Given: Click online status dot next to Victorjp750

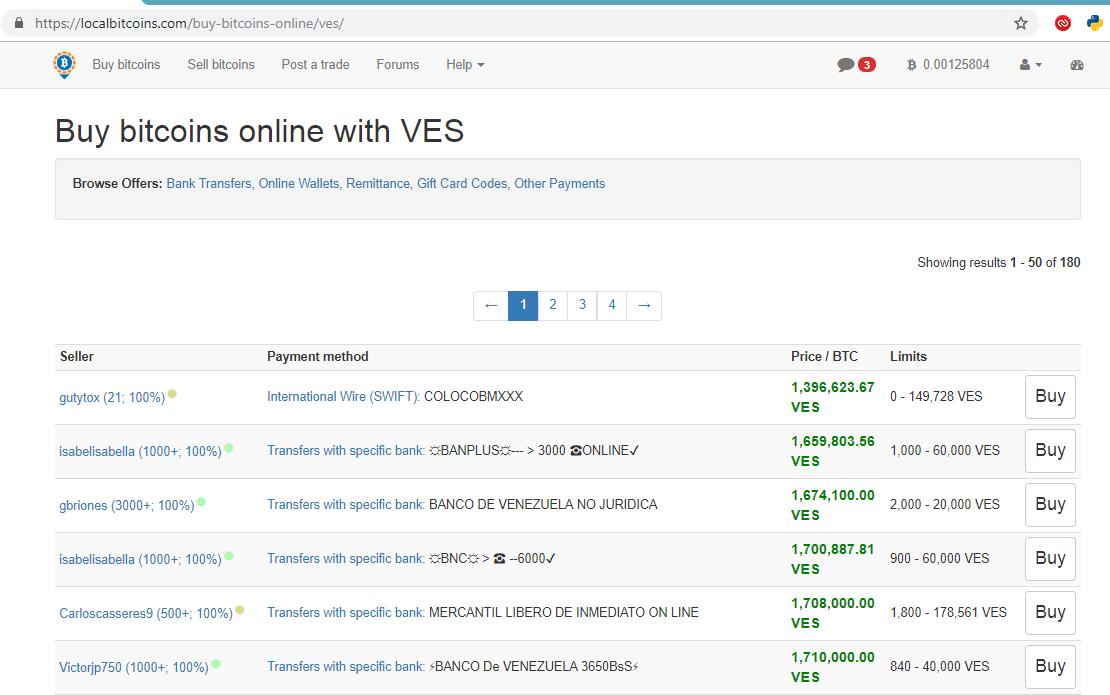Looking at the screenshot, I should [216, 664].
